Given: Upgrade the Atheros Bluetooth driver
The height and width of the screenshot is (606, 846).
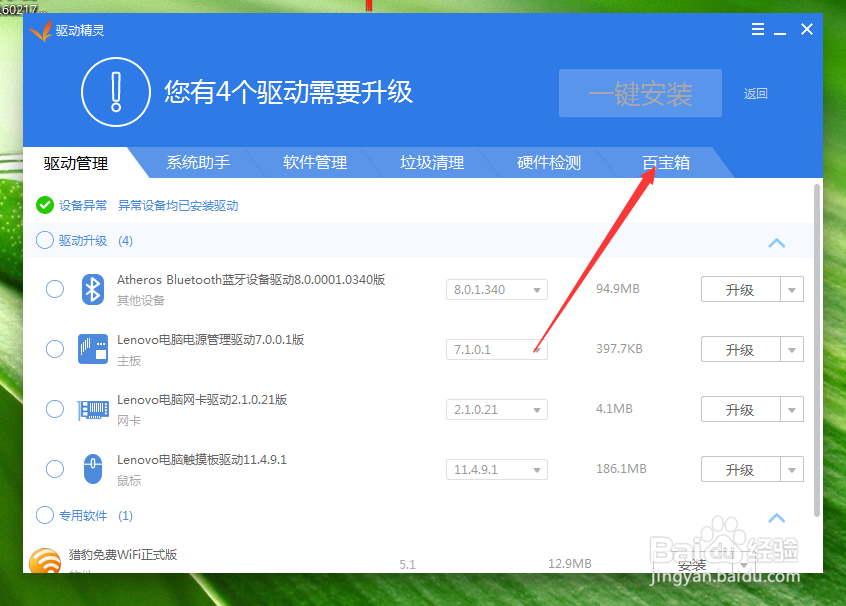Looking at the screenshot, I should pyautogui.click(x=740, y=290).
